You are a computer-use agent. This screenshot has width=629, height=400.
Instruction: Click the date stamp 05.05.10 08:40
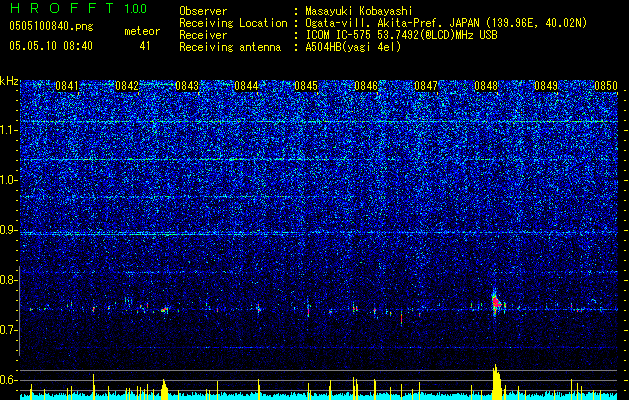click(x=51, y=46)
